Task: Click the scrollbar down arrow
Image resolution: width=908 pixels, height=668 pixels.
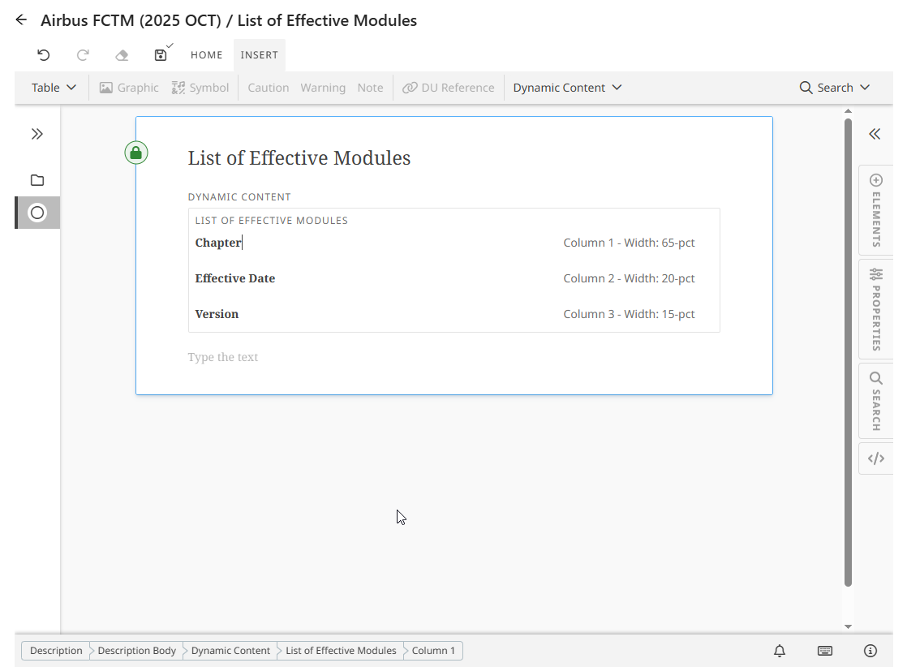Action: pyautogui.click(x=848, y=626)
